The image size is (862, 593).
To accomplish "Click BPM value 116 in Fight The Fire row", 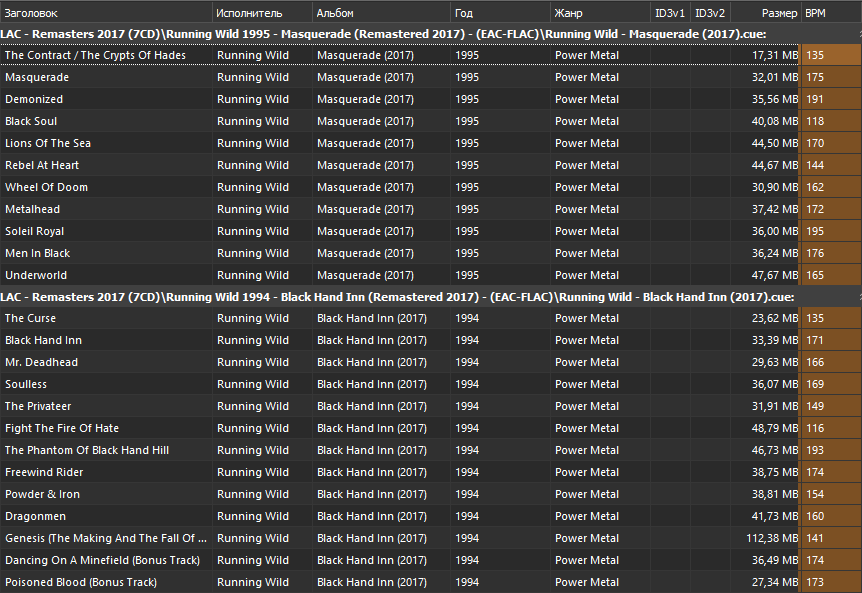I will pyautogui.click(x=815, y=428).
